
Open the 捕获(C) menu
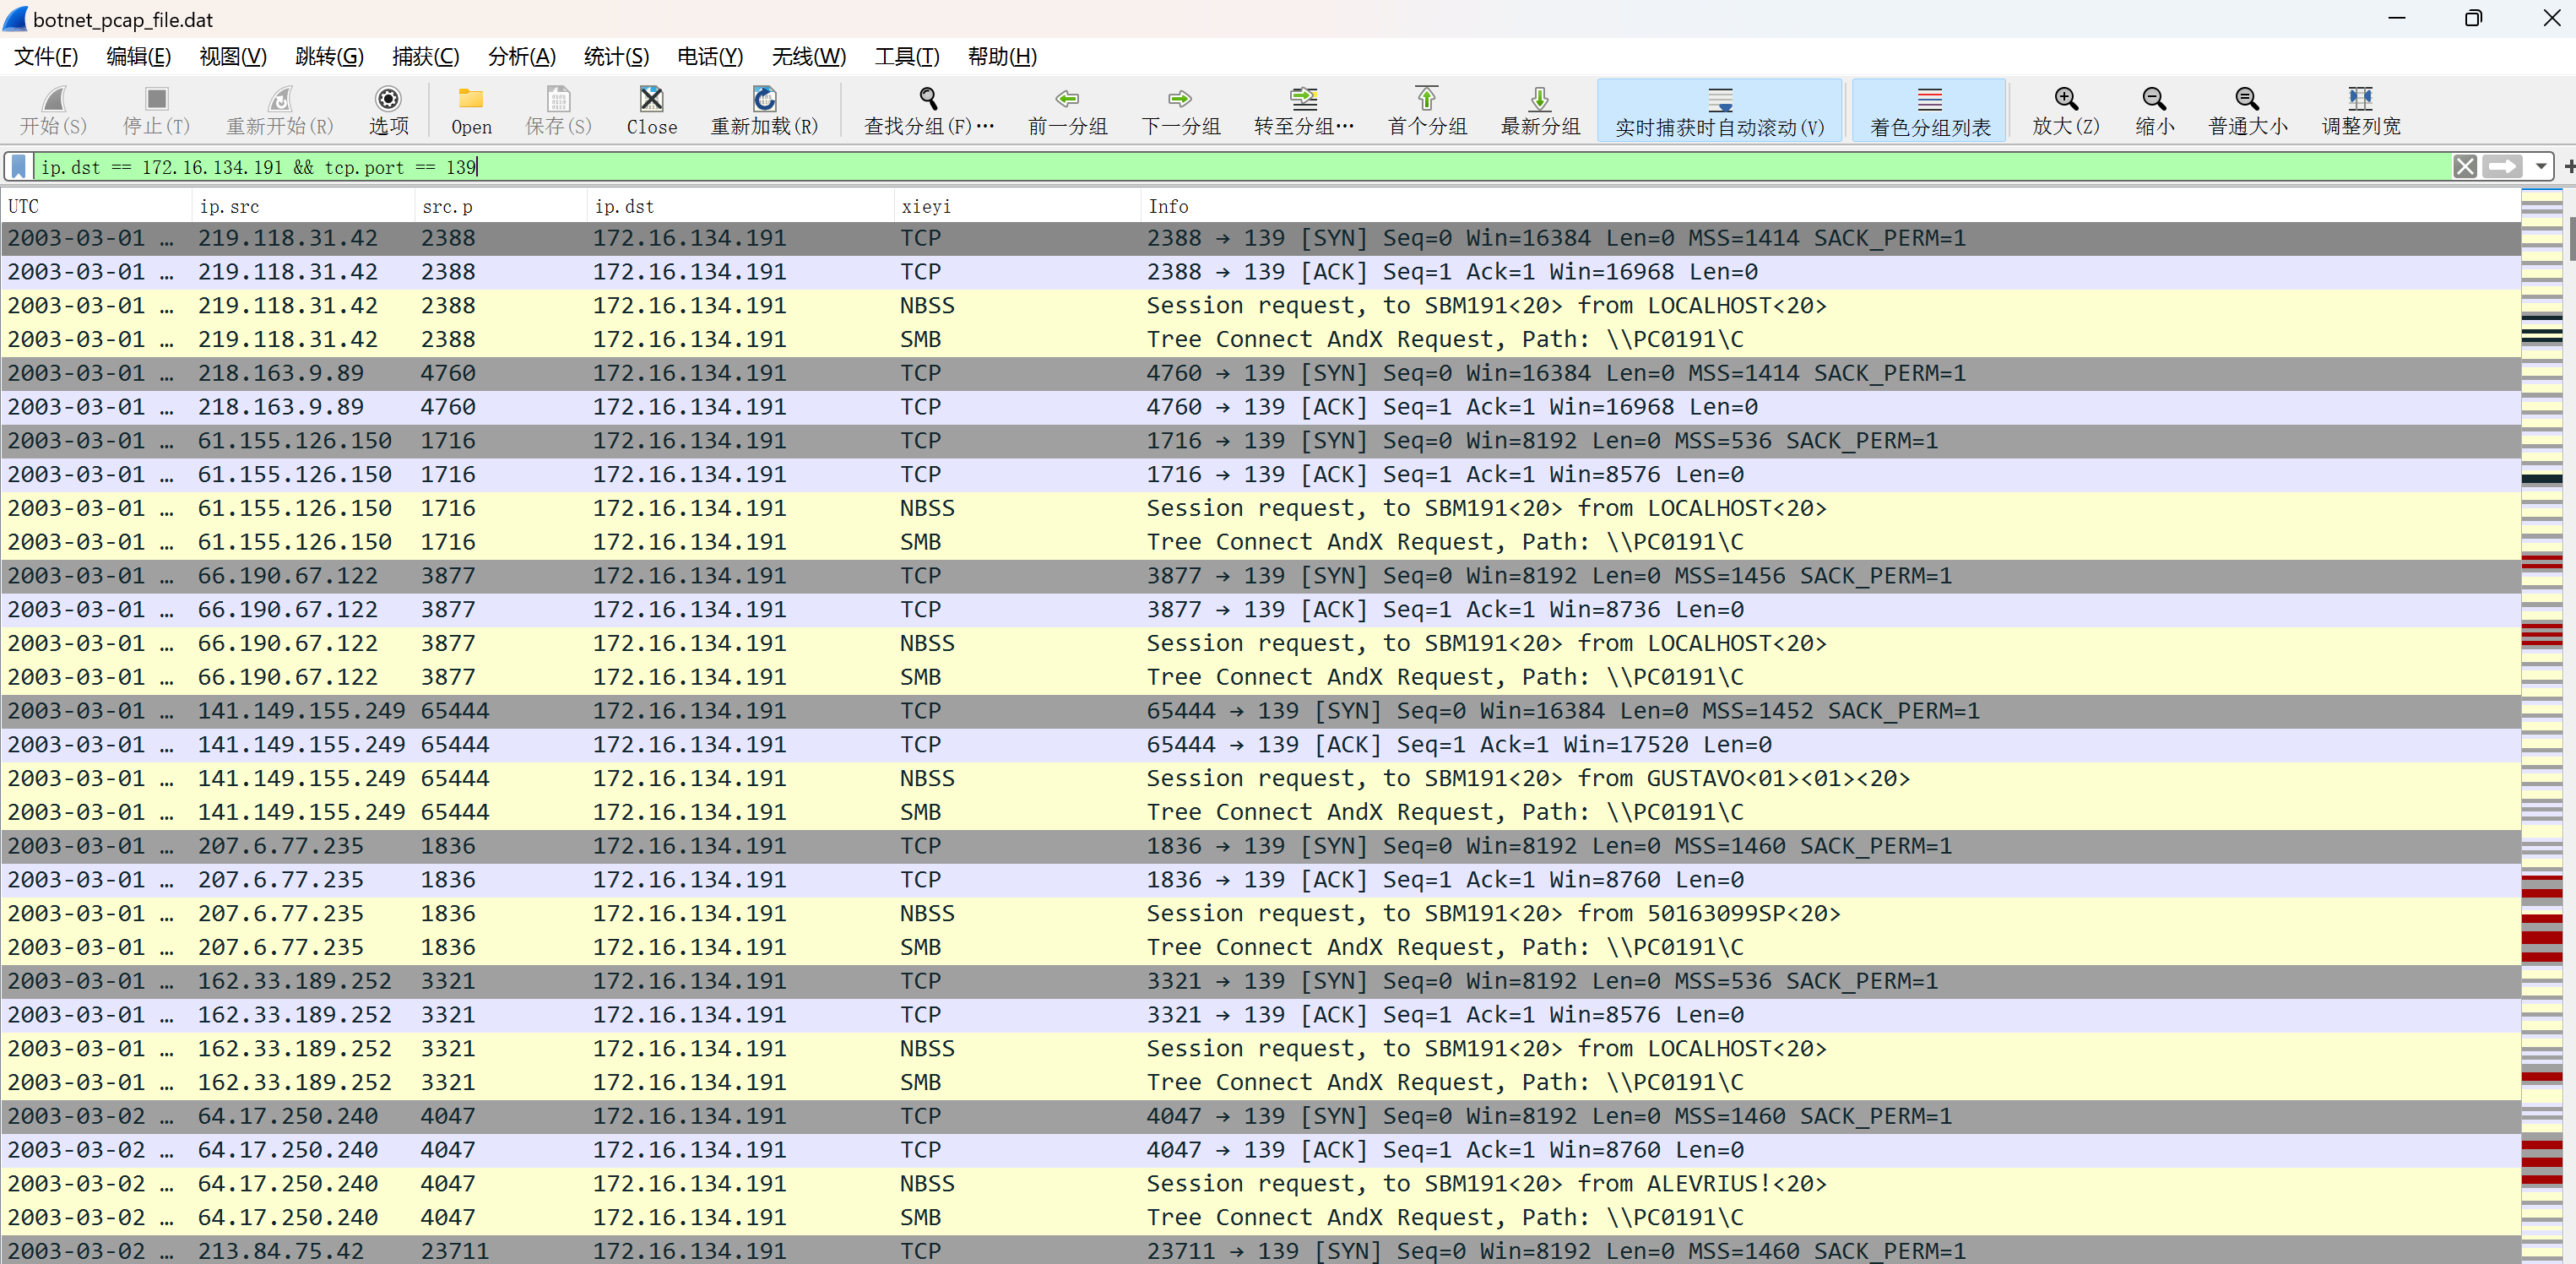tap(425, 56)
